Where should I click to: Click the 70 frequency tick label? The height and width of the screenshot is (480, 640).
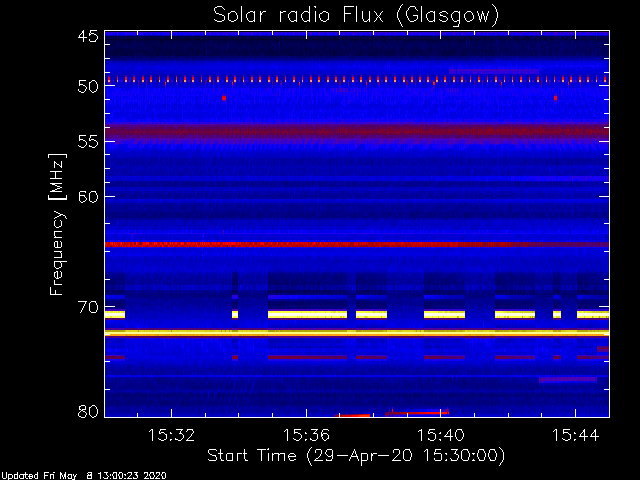click(x=88, y=307)
